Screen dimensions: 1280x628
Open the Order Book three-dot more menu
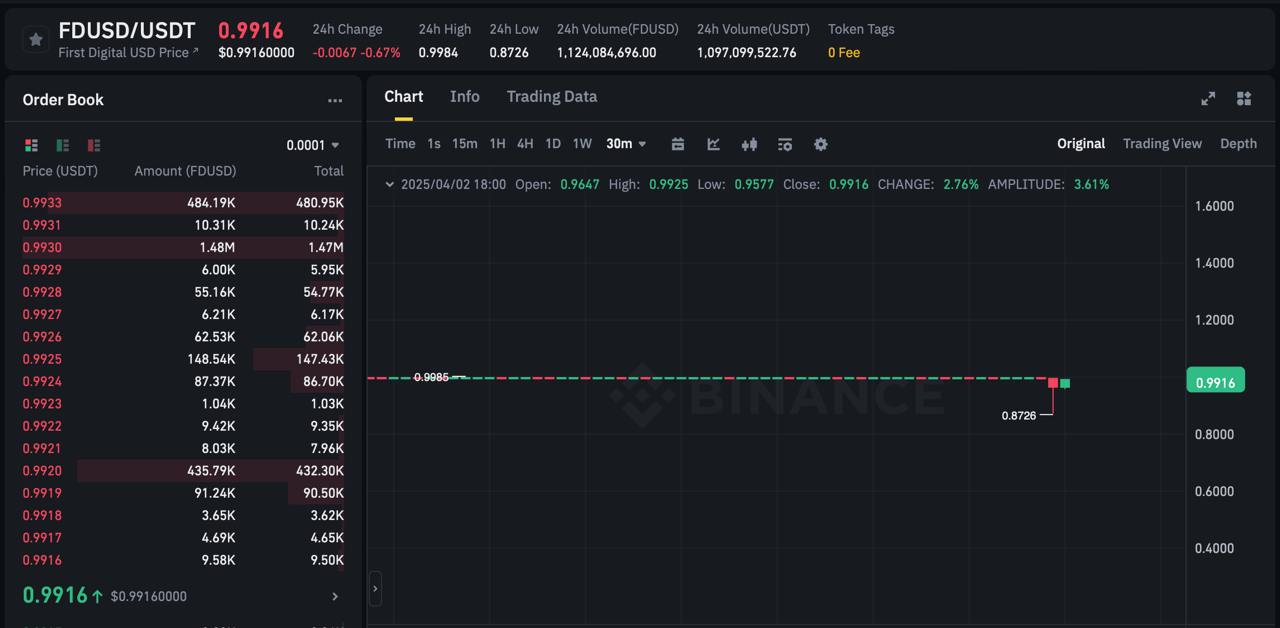(x=335, y=100)
